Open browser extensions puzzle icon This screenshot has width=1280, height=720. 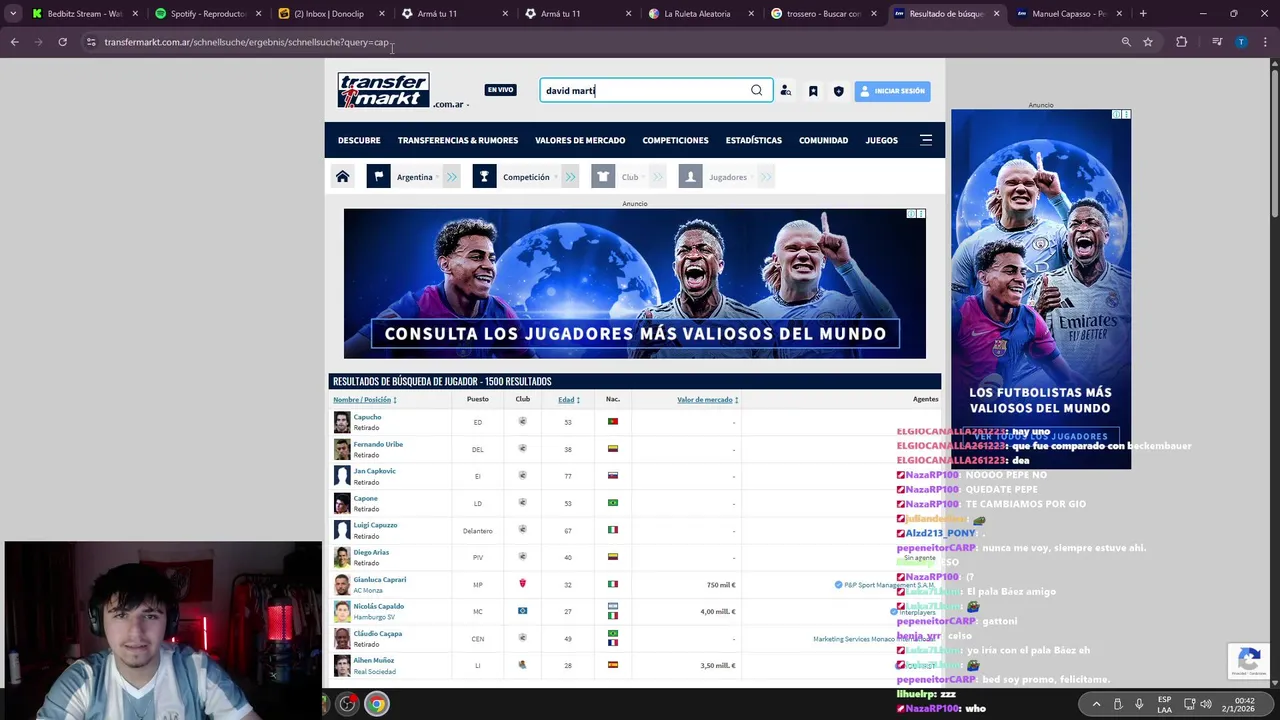[x=1182, y=42]
